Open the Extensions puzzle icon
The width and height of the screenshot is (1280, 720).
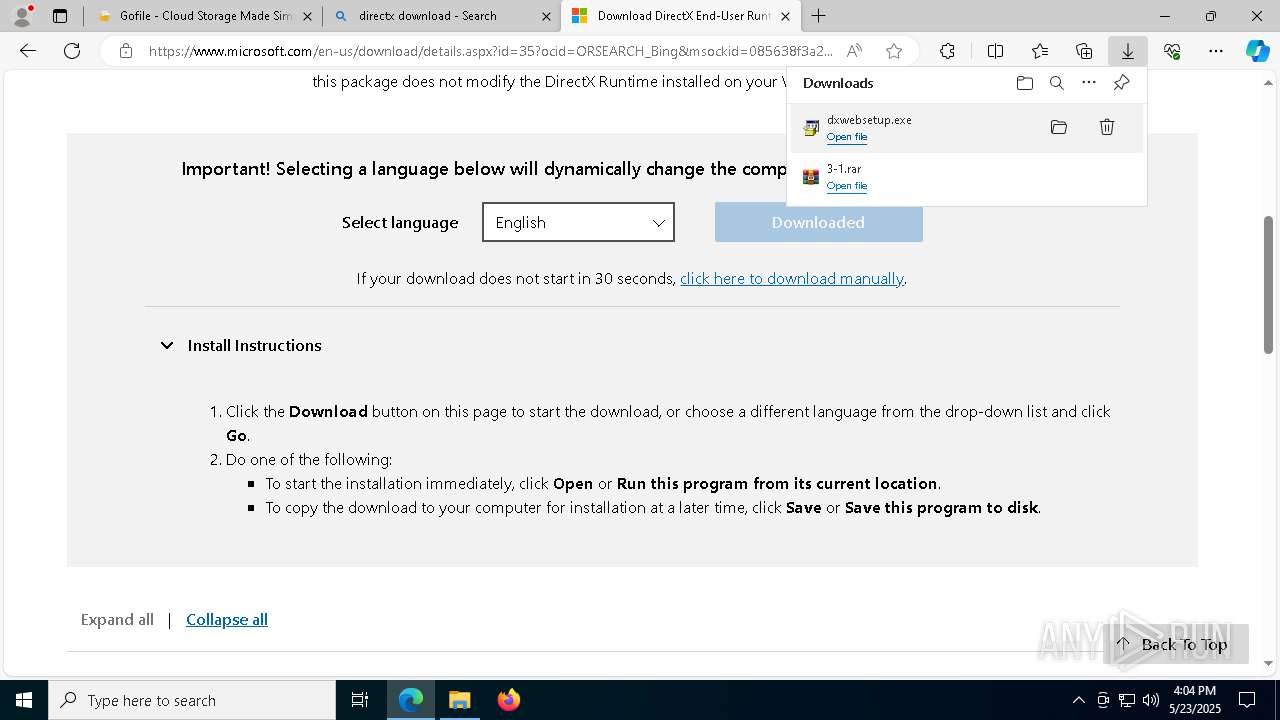point(947,51)
